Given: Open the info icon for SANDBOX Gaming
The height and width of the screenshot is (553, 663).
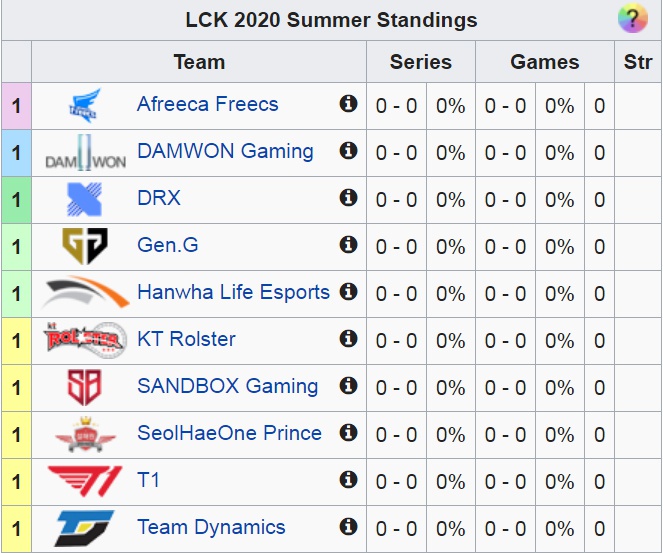Looking at the screenshot, I should (x=348, y=386).
